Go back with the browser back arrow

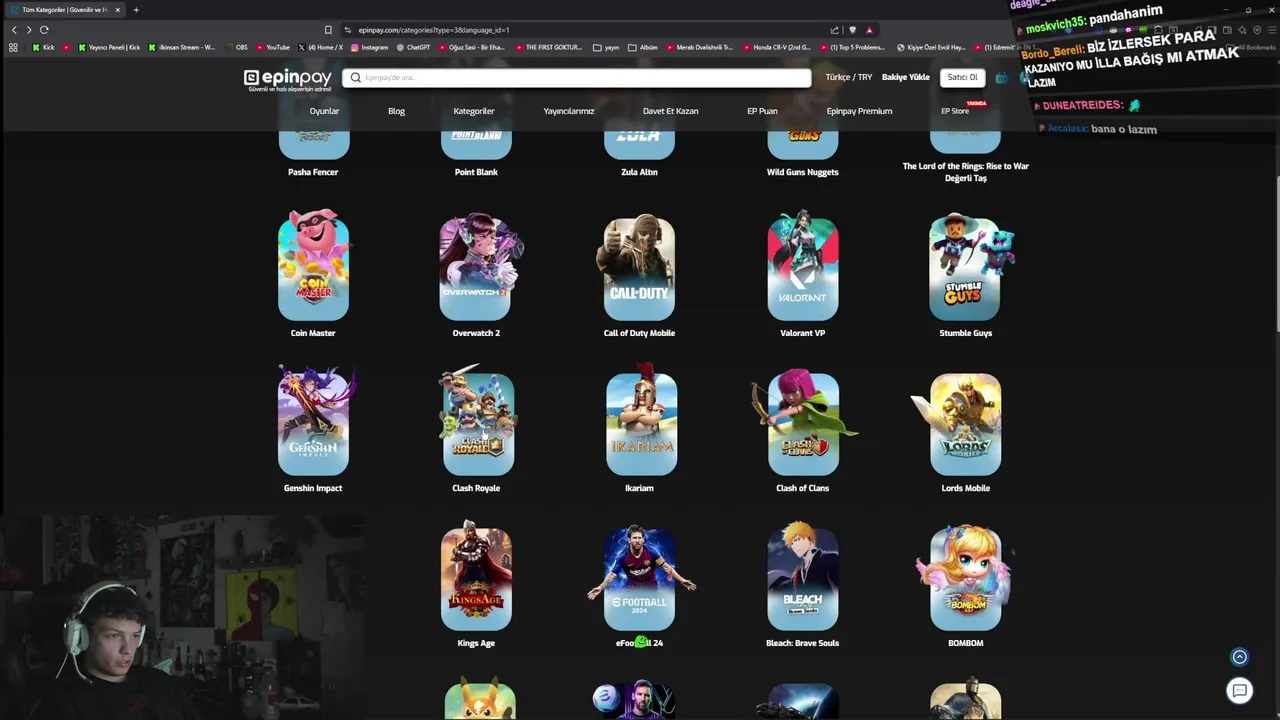(x=14, y=30)
